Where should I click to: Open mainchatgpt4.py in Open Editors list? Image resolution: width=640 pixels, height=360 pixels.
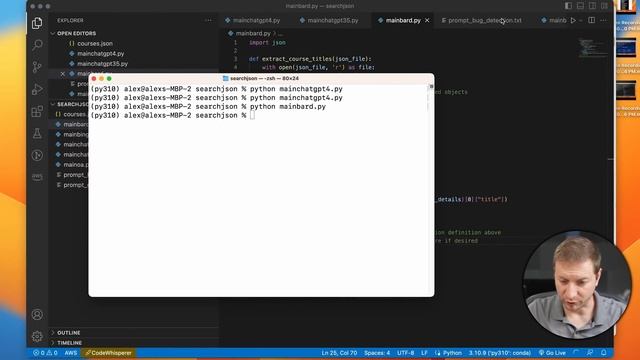click(100, 53)
